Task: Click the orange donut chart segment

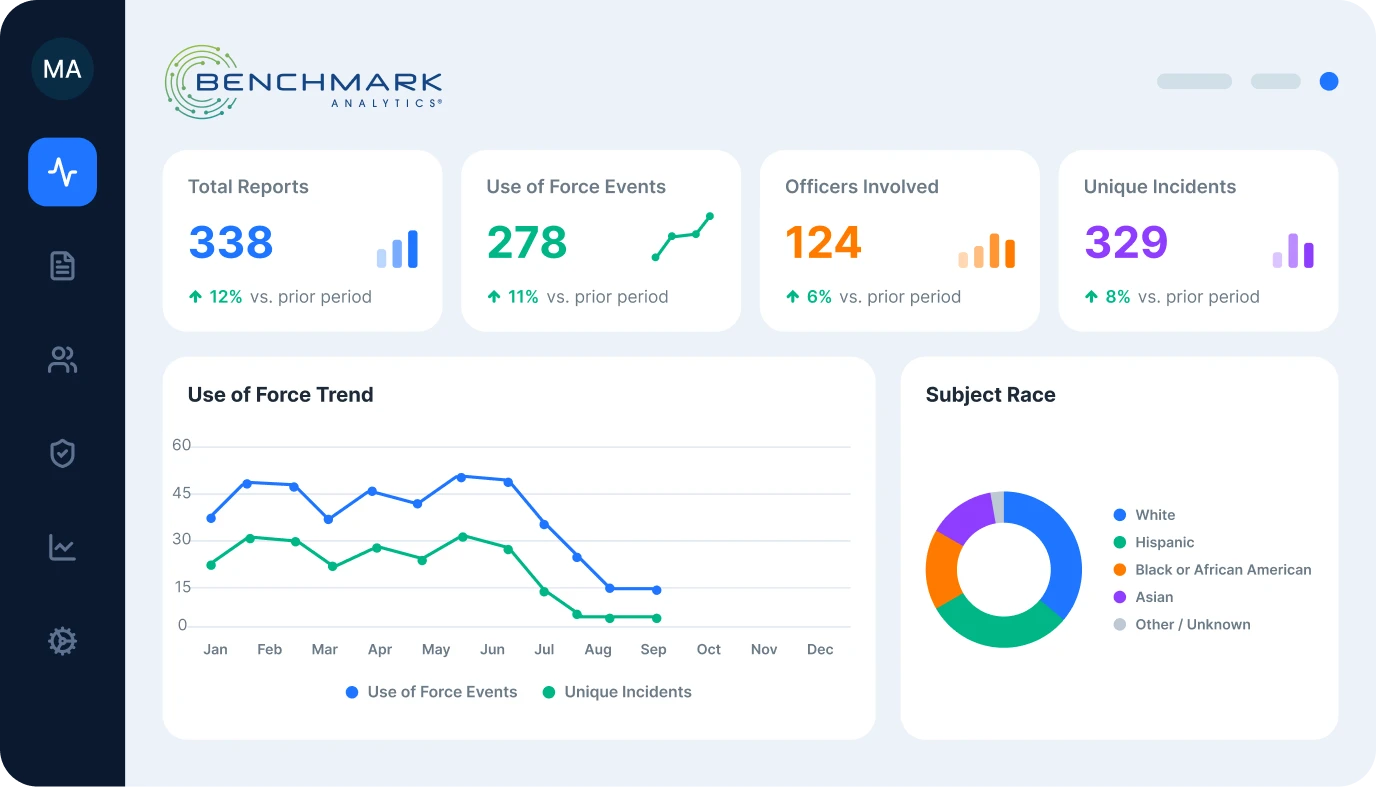Action: pos(941,568)
